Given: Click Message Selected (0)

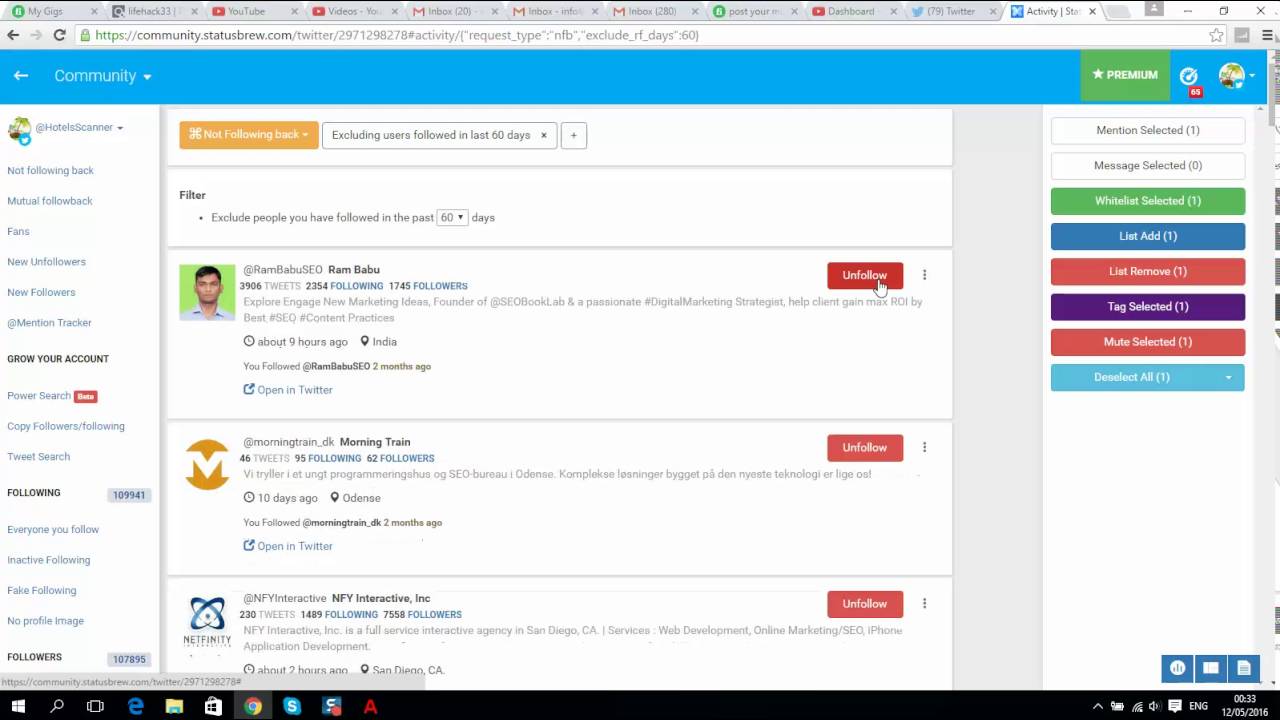Looking at the screenshot, I should click(x=1148, y=165).
